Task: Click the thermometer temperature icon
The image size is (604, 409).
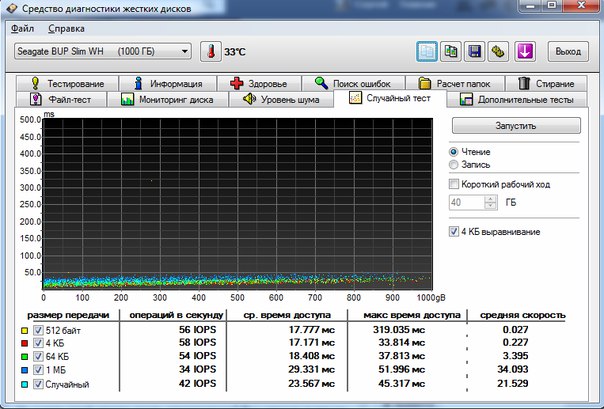Action: point(211,51)
